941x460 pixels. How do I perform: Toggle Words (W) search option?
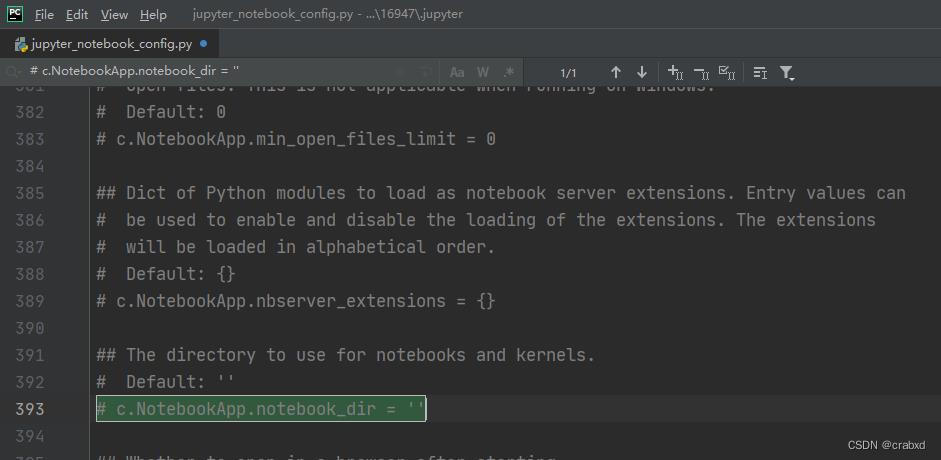[x=483, y=73]
